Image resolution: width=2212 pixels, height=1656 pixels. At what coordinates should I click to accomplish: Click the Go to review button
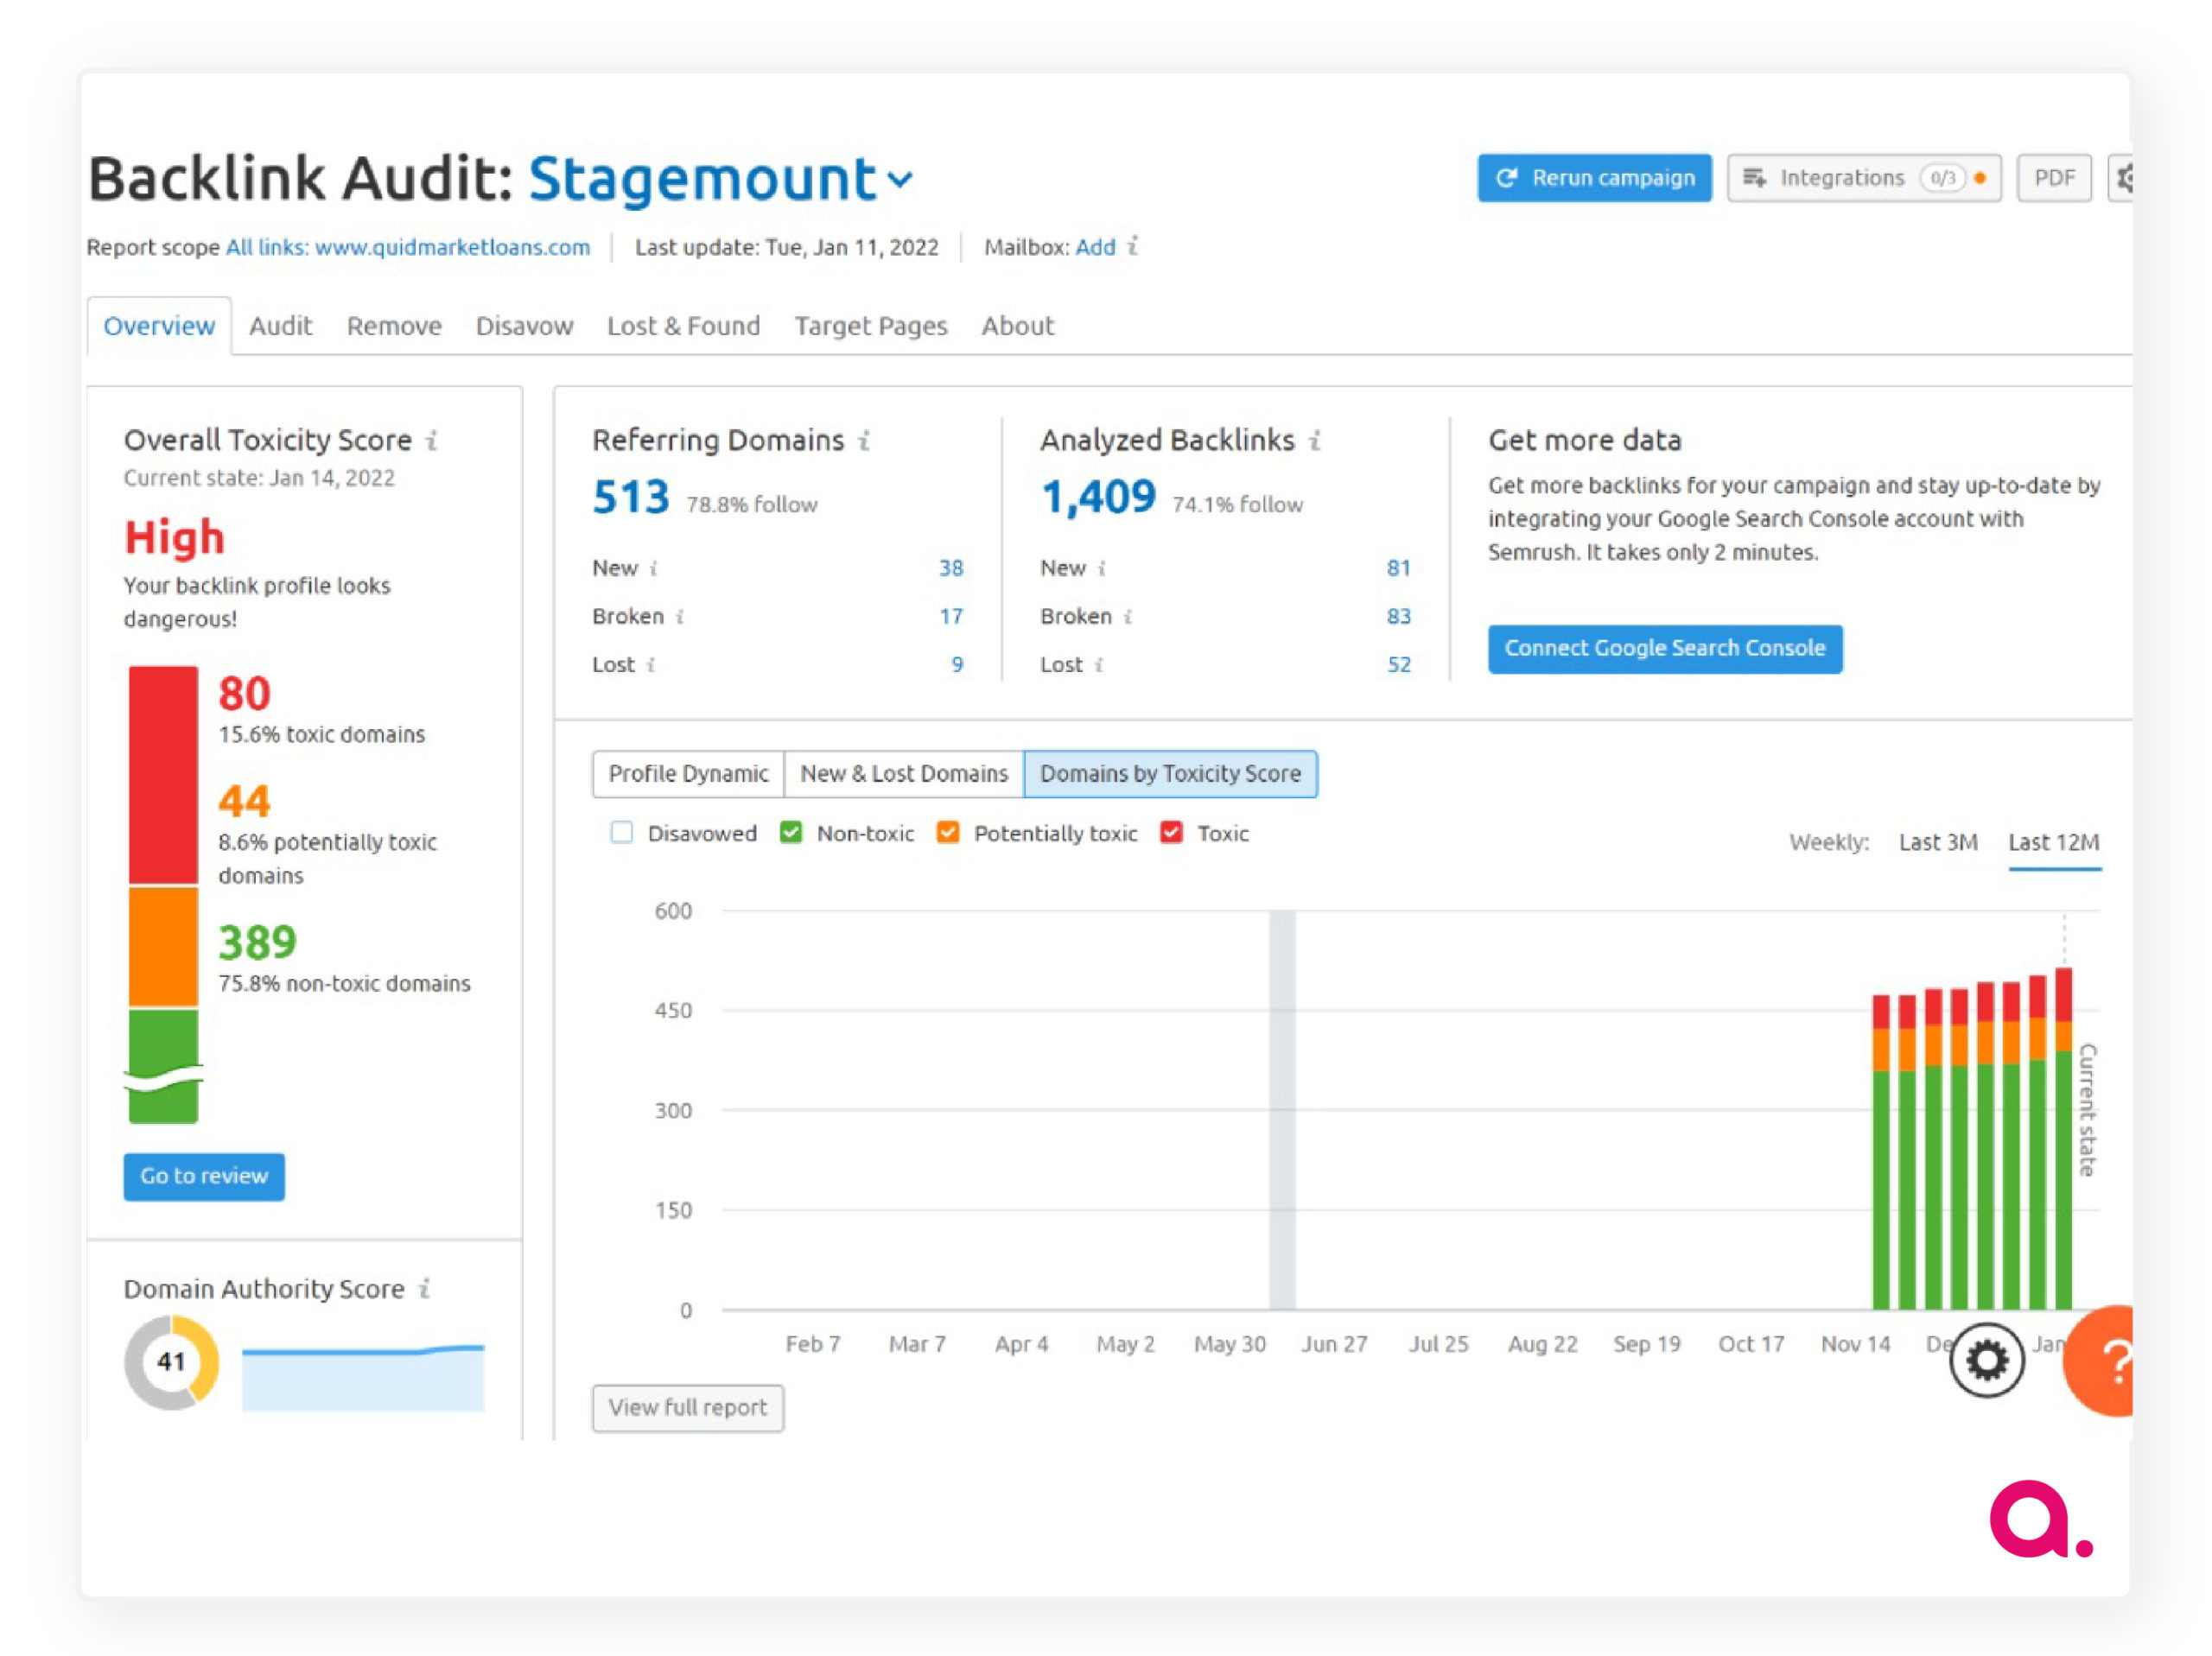(x=204, y=1176)
